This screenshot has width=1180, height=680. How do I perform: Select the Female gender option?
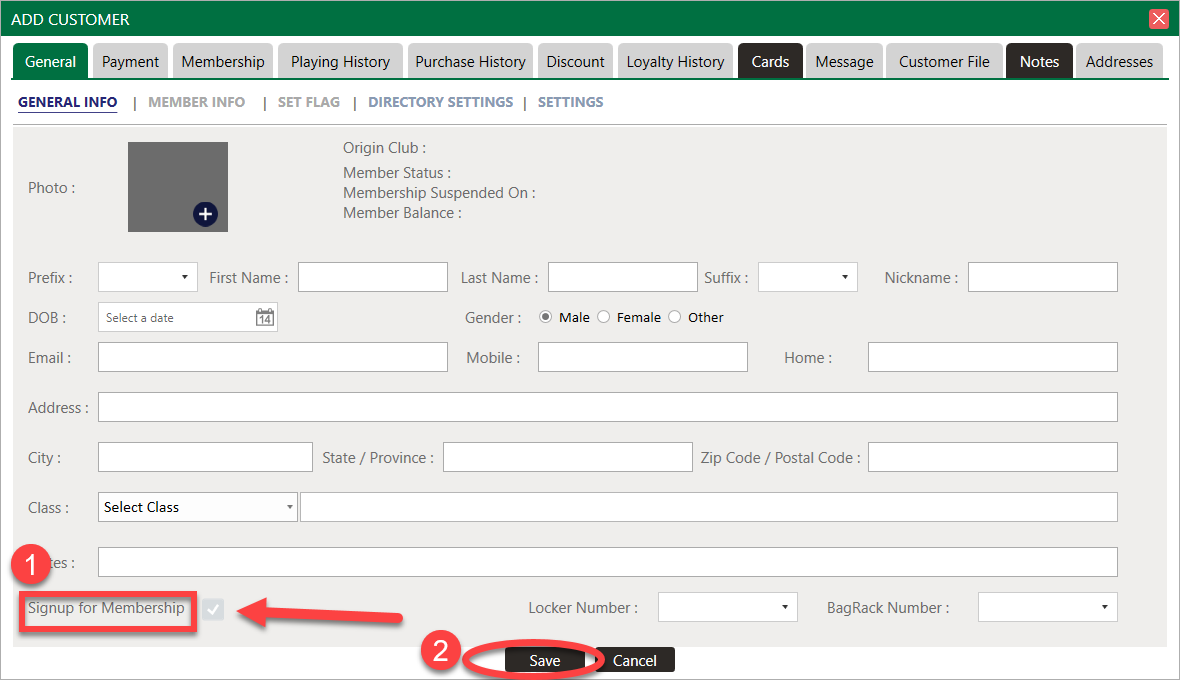point(604,317)
